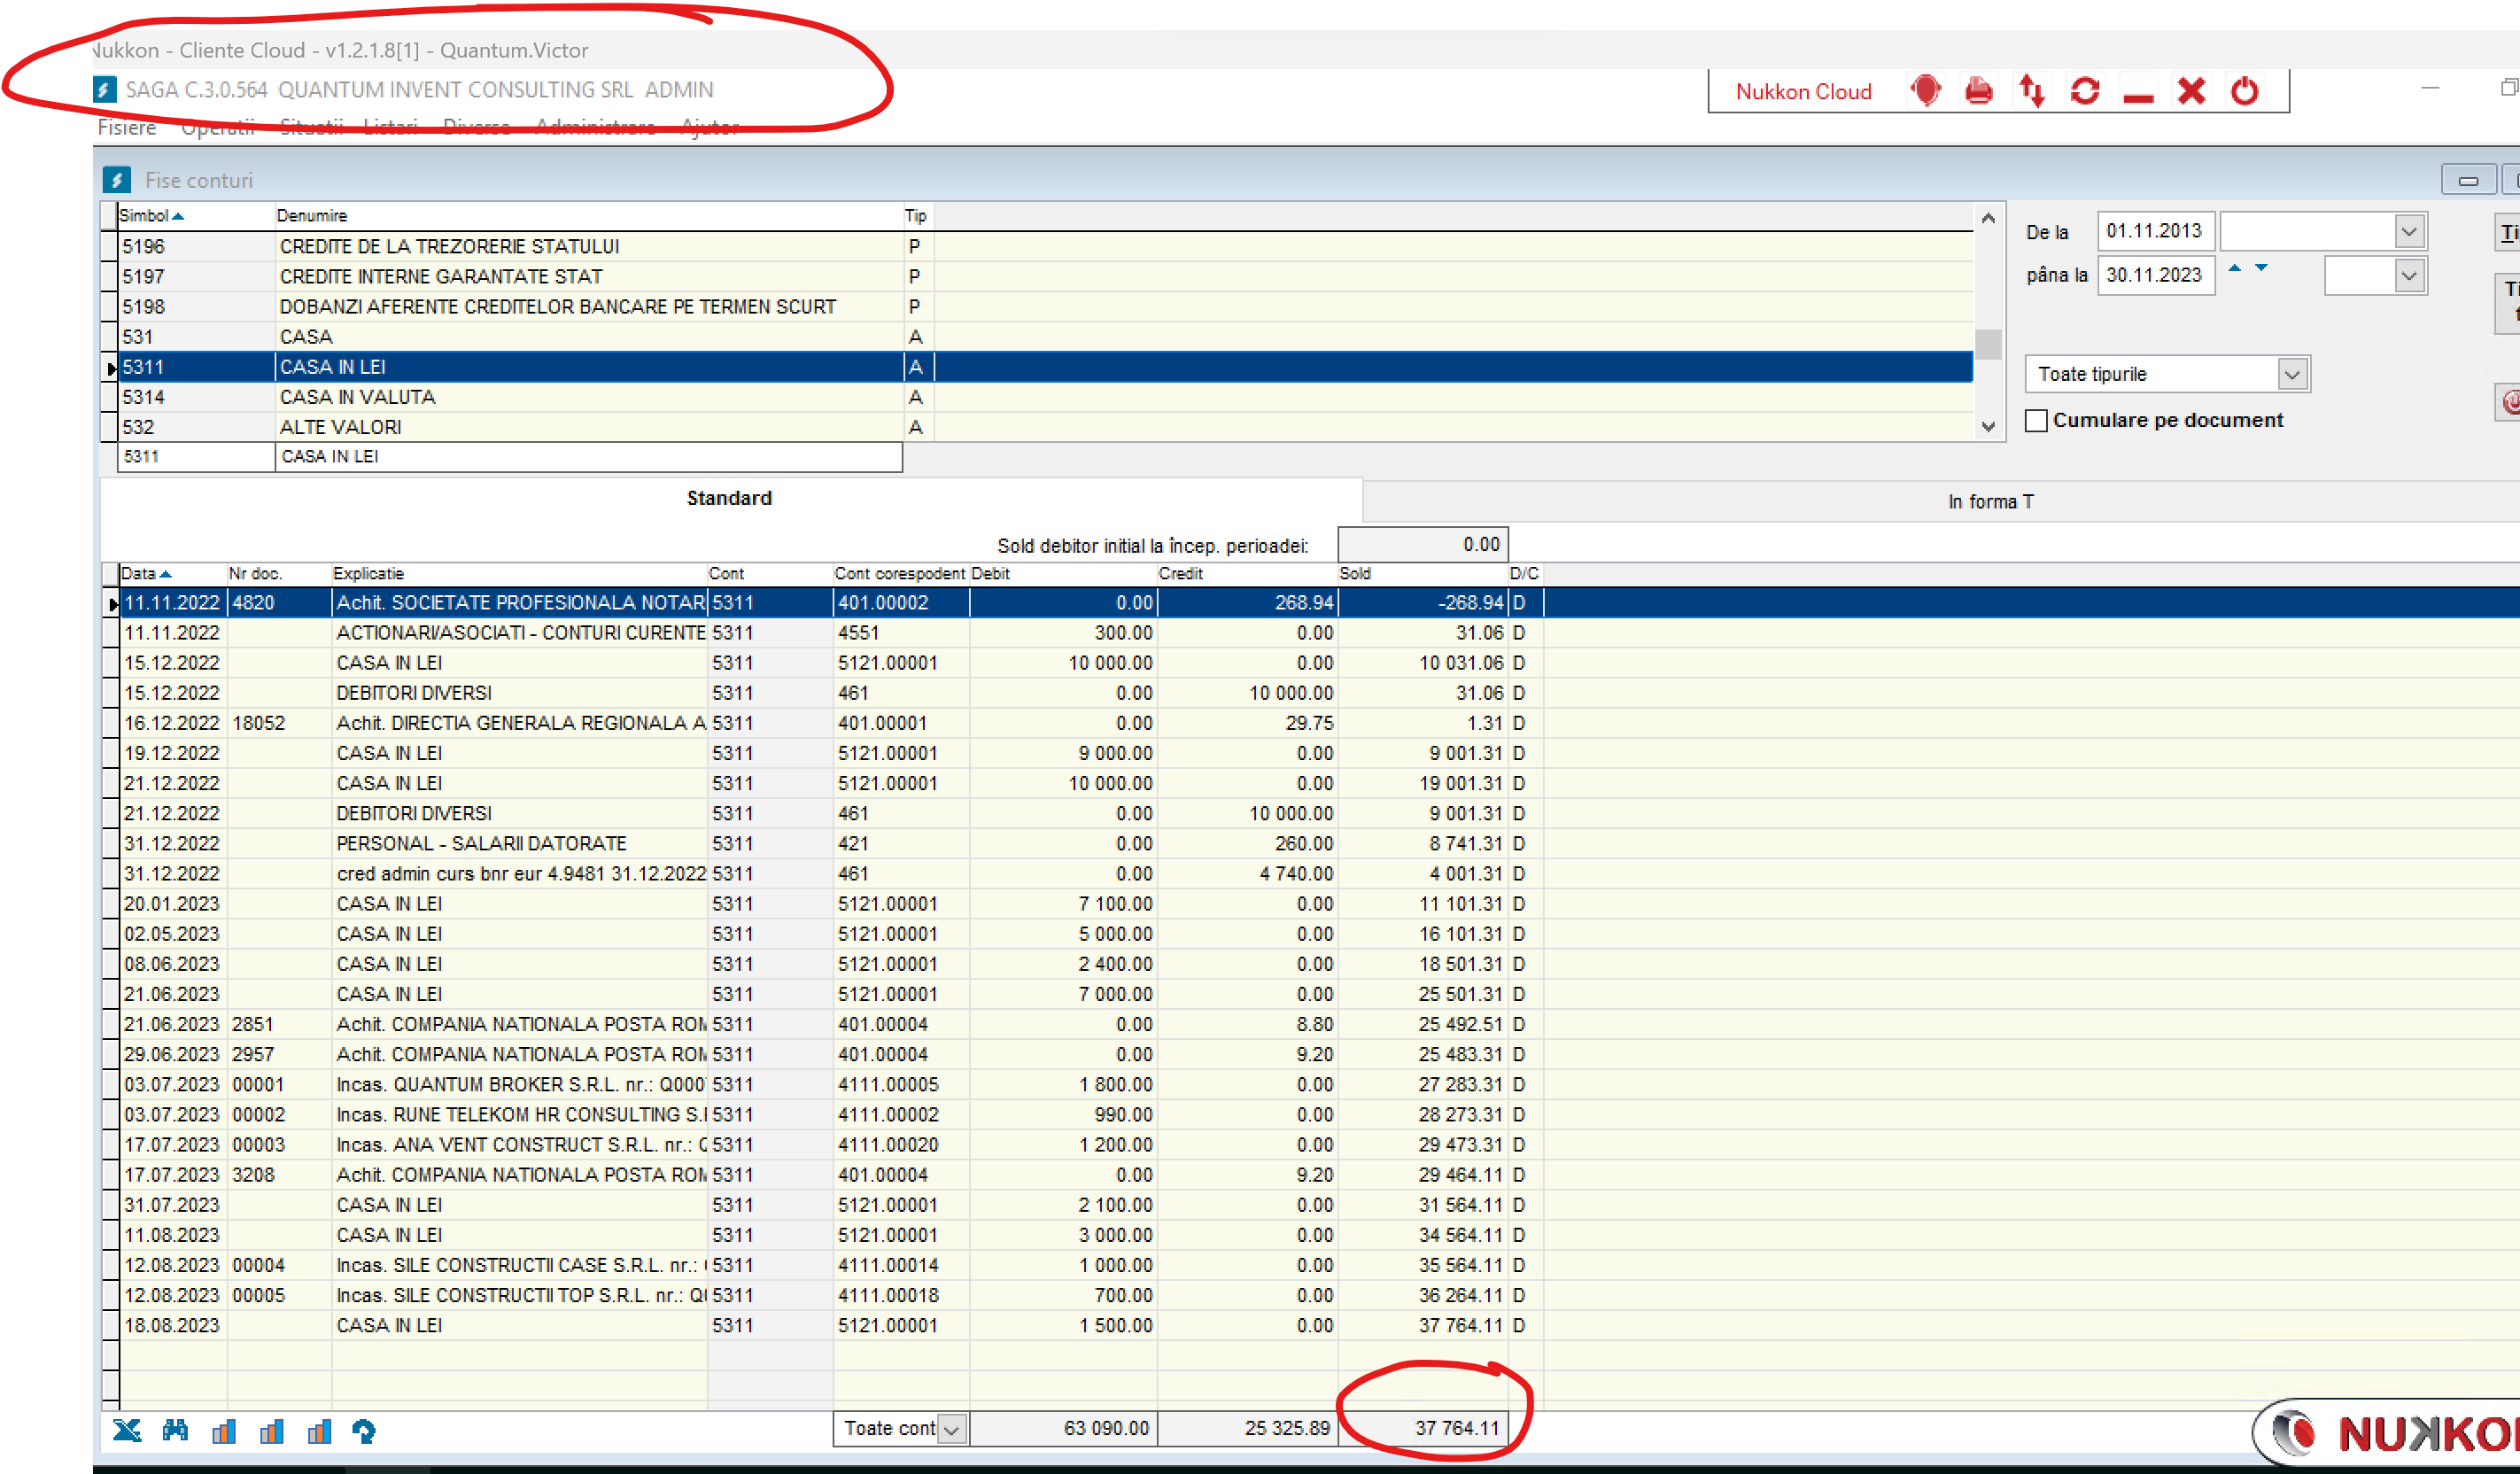Click the blue refresh arrow icon in bottom toolbar
The height and width of the screenshot is (1474, 2520).
(364, 1431)
